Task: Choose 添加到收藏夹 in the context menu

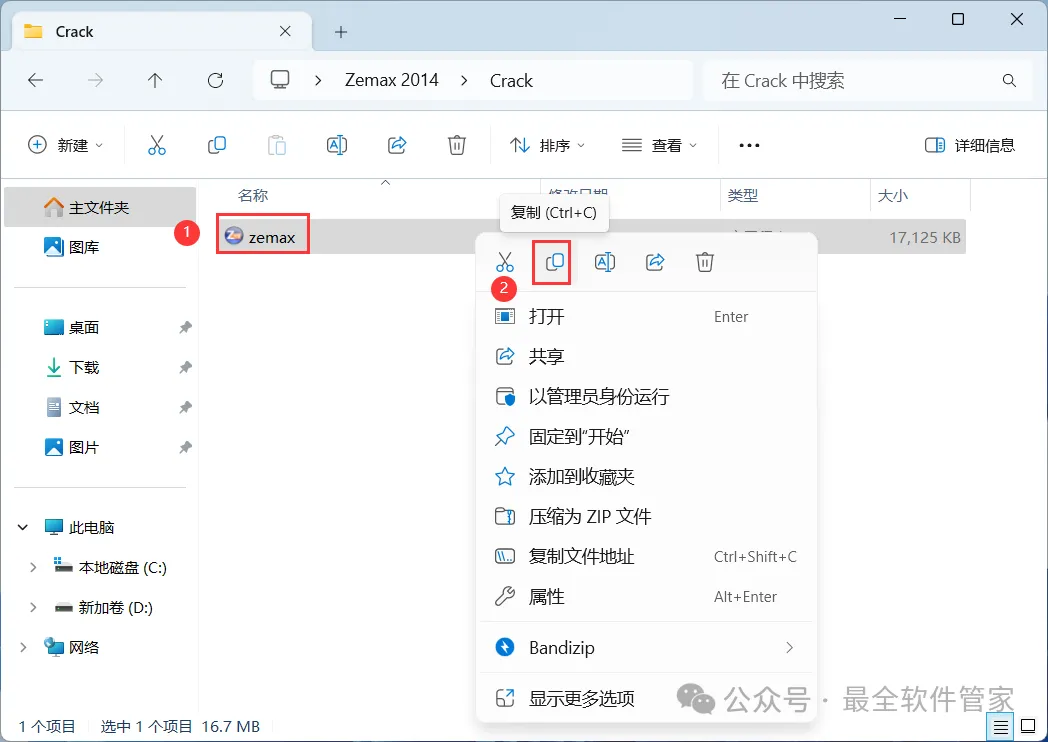Action: (646, 477)
